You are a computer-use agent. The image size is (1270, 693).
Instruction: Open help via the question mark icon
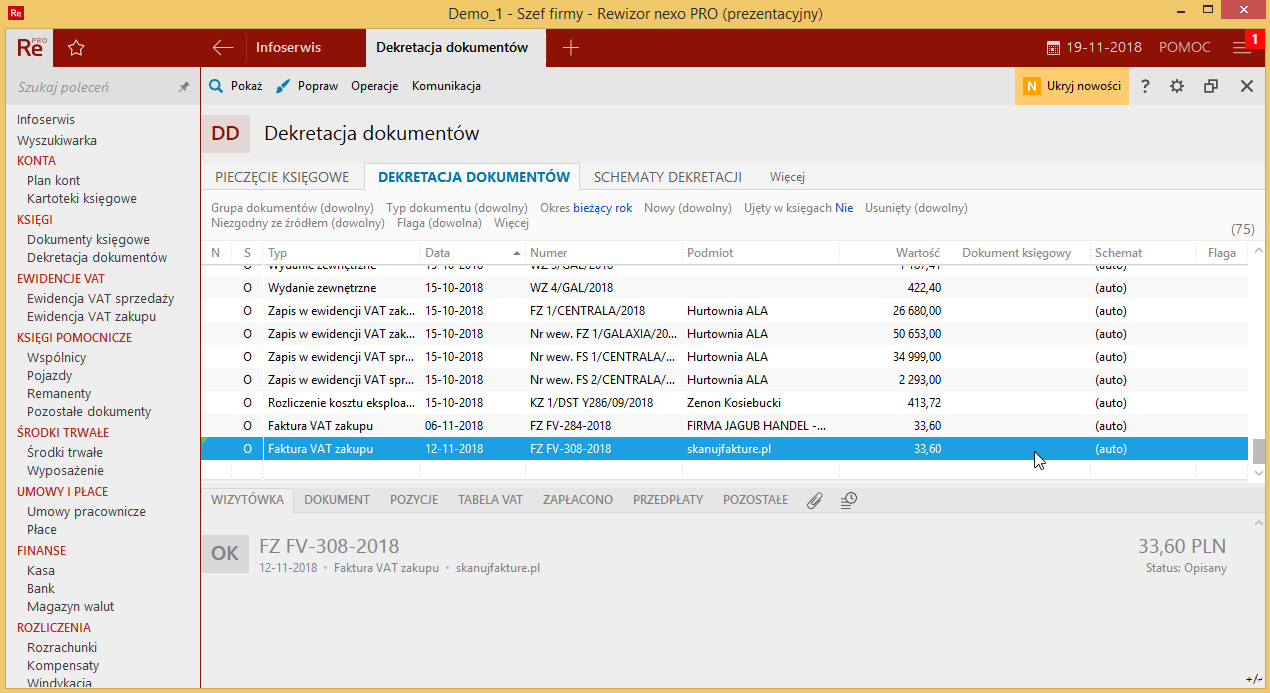tap(1144, 86)
